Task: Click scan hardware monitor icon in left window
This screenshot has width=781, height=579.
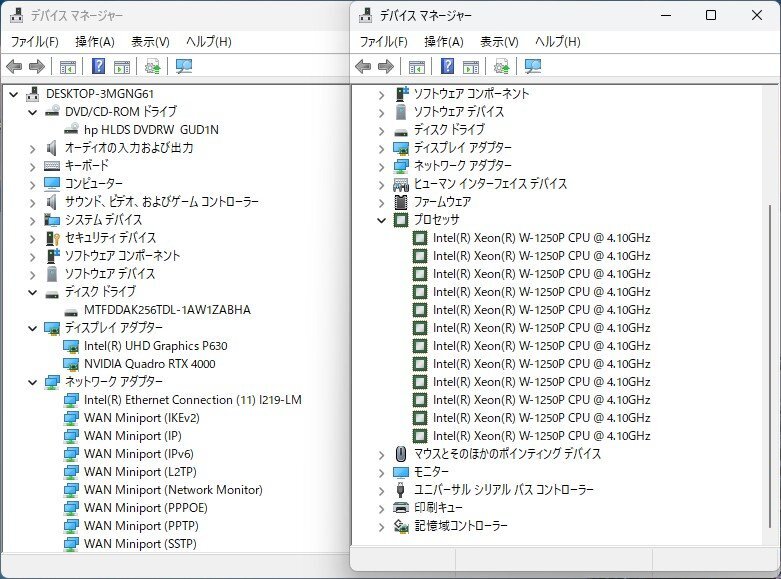Action: (x=184, y=66)
